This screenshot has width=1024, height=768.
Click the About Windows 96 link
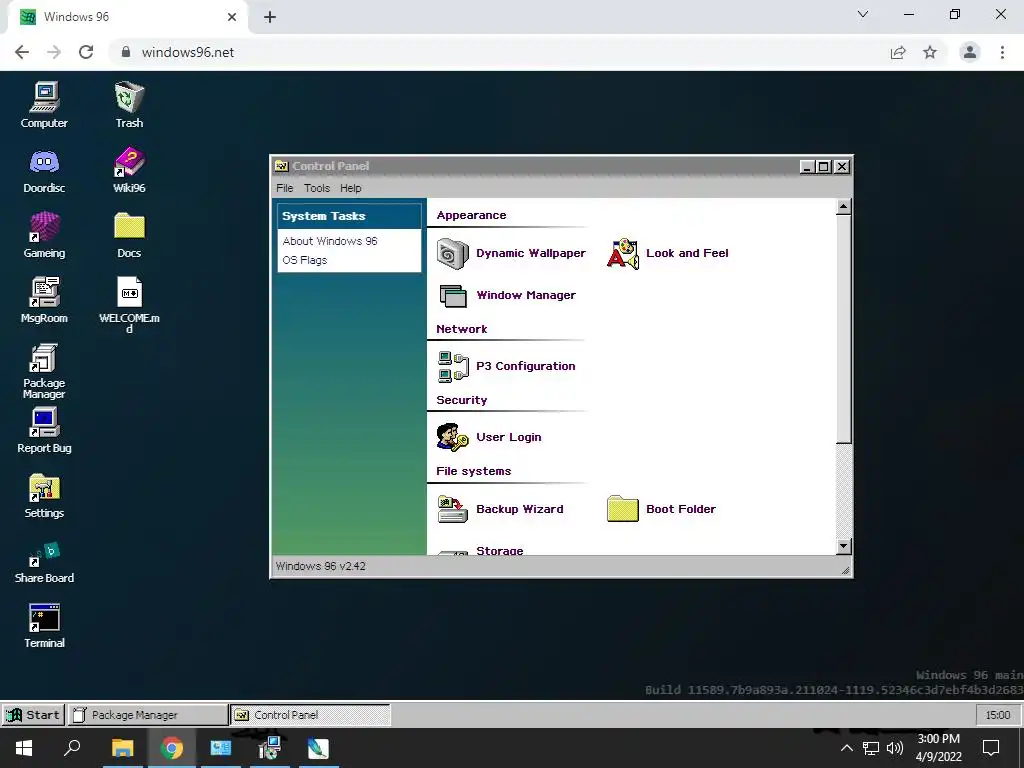click(330, 241)
